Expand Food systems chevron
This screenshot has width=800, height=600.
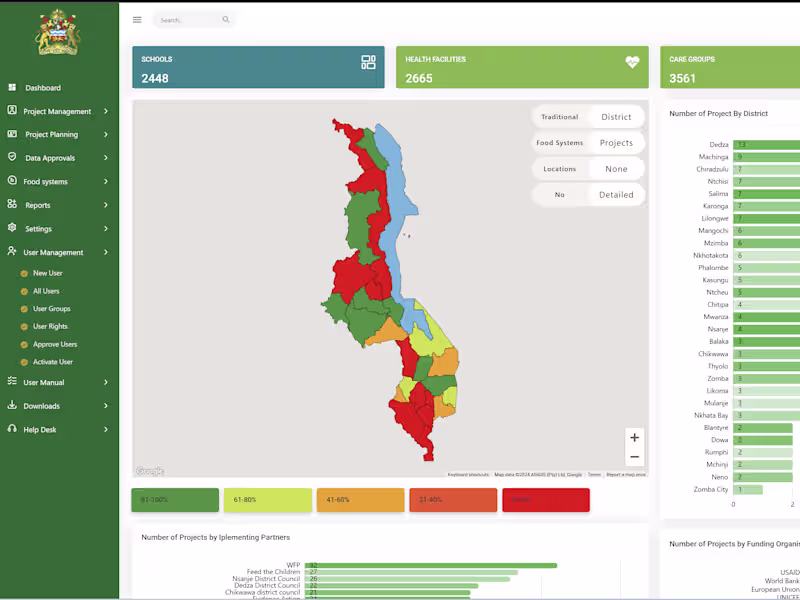[106, 182]
